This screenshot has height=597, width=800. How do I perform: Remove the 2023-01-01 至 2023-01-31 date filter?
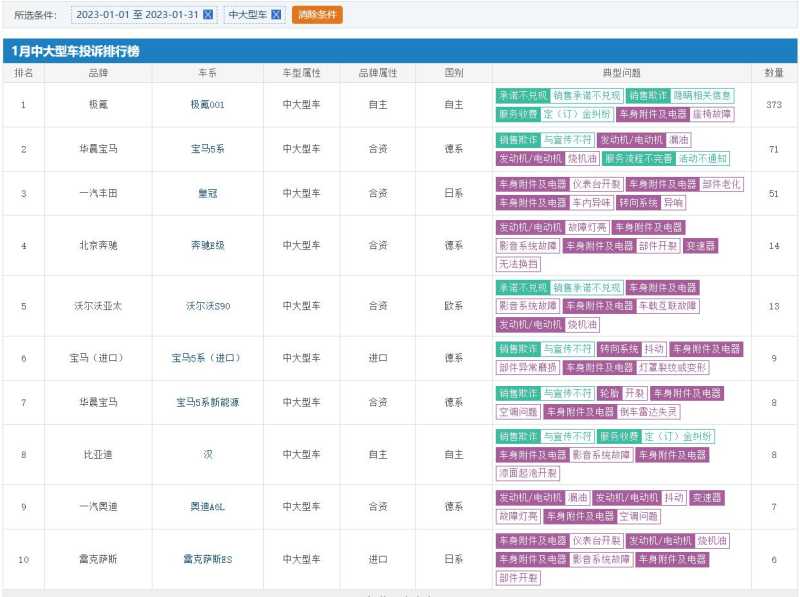click(x=208, y=15)
